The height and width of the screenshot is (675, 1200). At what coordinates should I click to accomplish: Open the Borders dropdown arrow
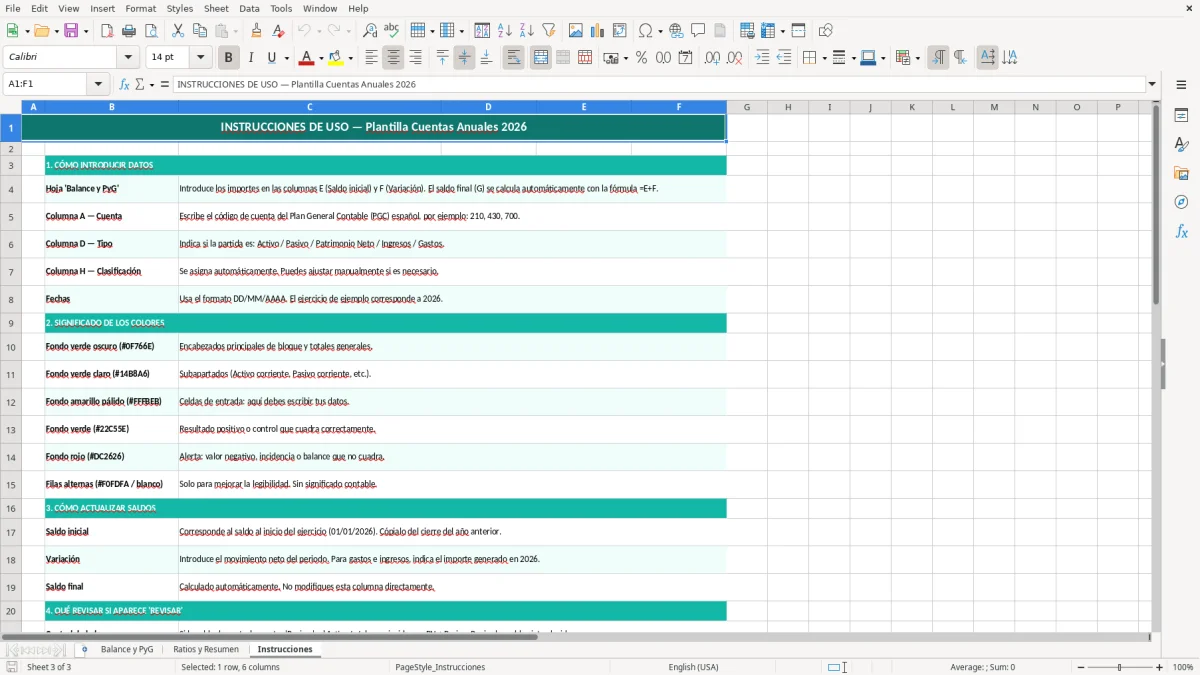(x=824, y=58)
